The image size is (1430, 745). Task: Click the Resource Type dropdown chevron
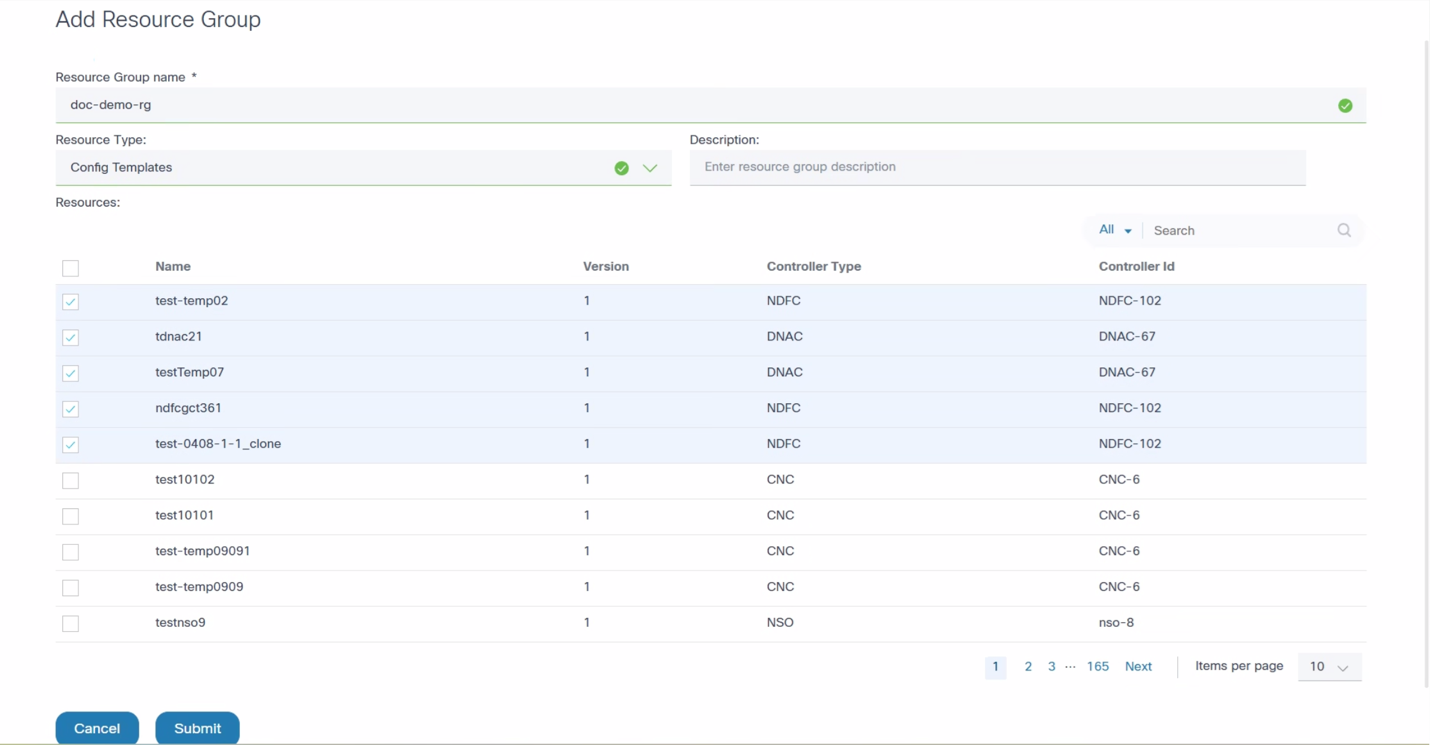650,168
